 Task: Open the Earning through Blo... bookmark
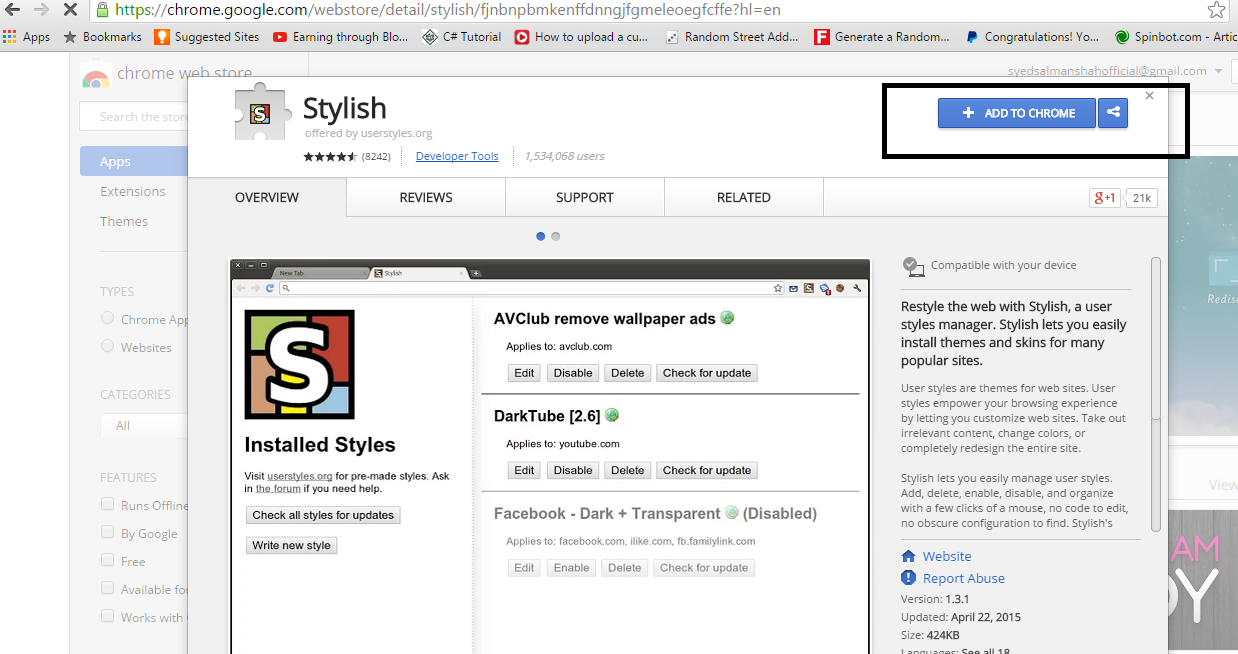pos(341,37)
